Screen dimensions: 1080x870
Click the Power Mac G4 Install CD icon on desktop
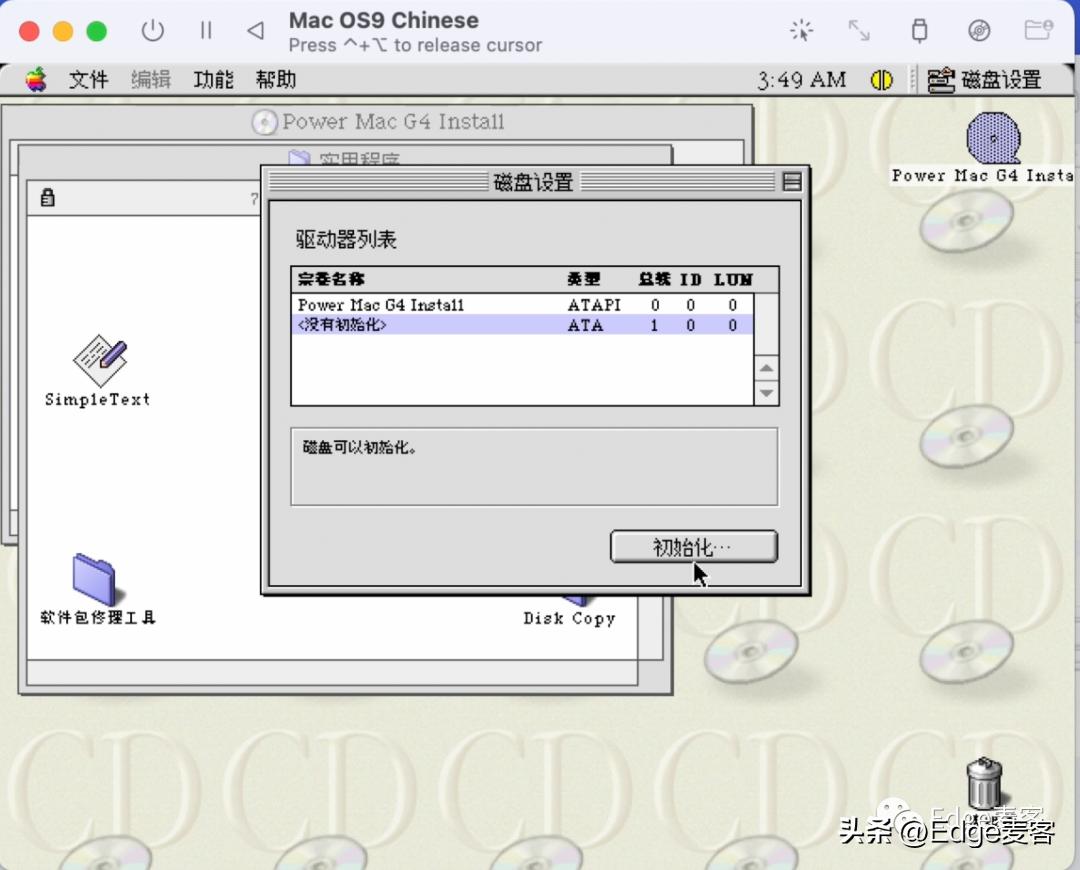pos(991,137)
